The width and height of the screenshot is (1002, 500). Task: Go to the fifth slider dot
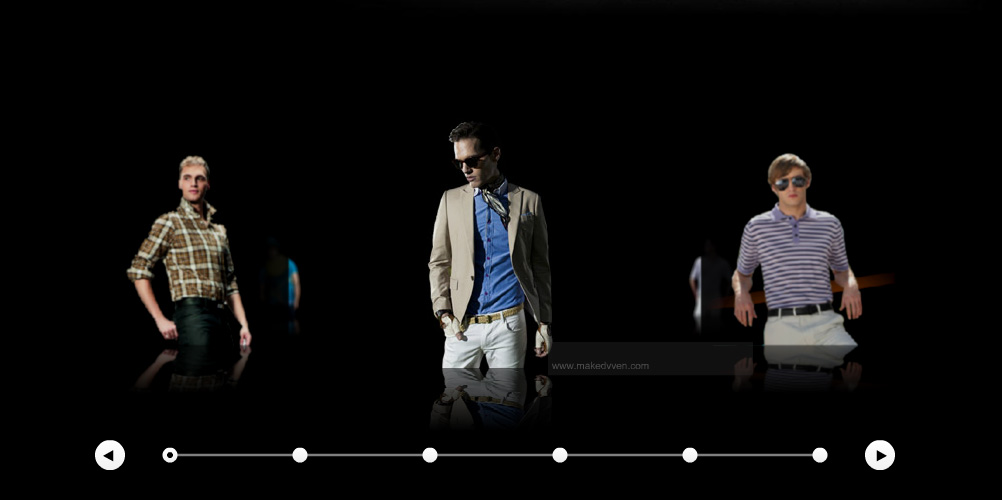point(690,455)
